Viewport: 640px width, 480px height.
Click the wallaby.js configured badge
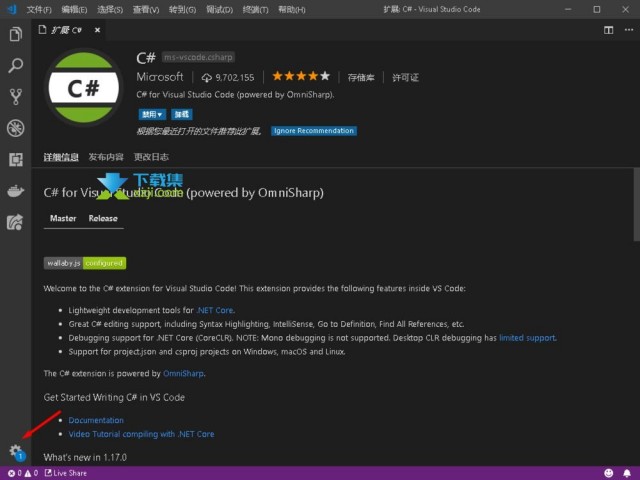pos(85,263)
